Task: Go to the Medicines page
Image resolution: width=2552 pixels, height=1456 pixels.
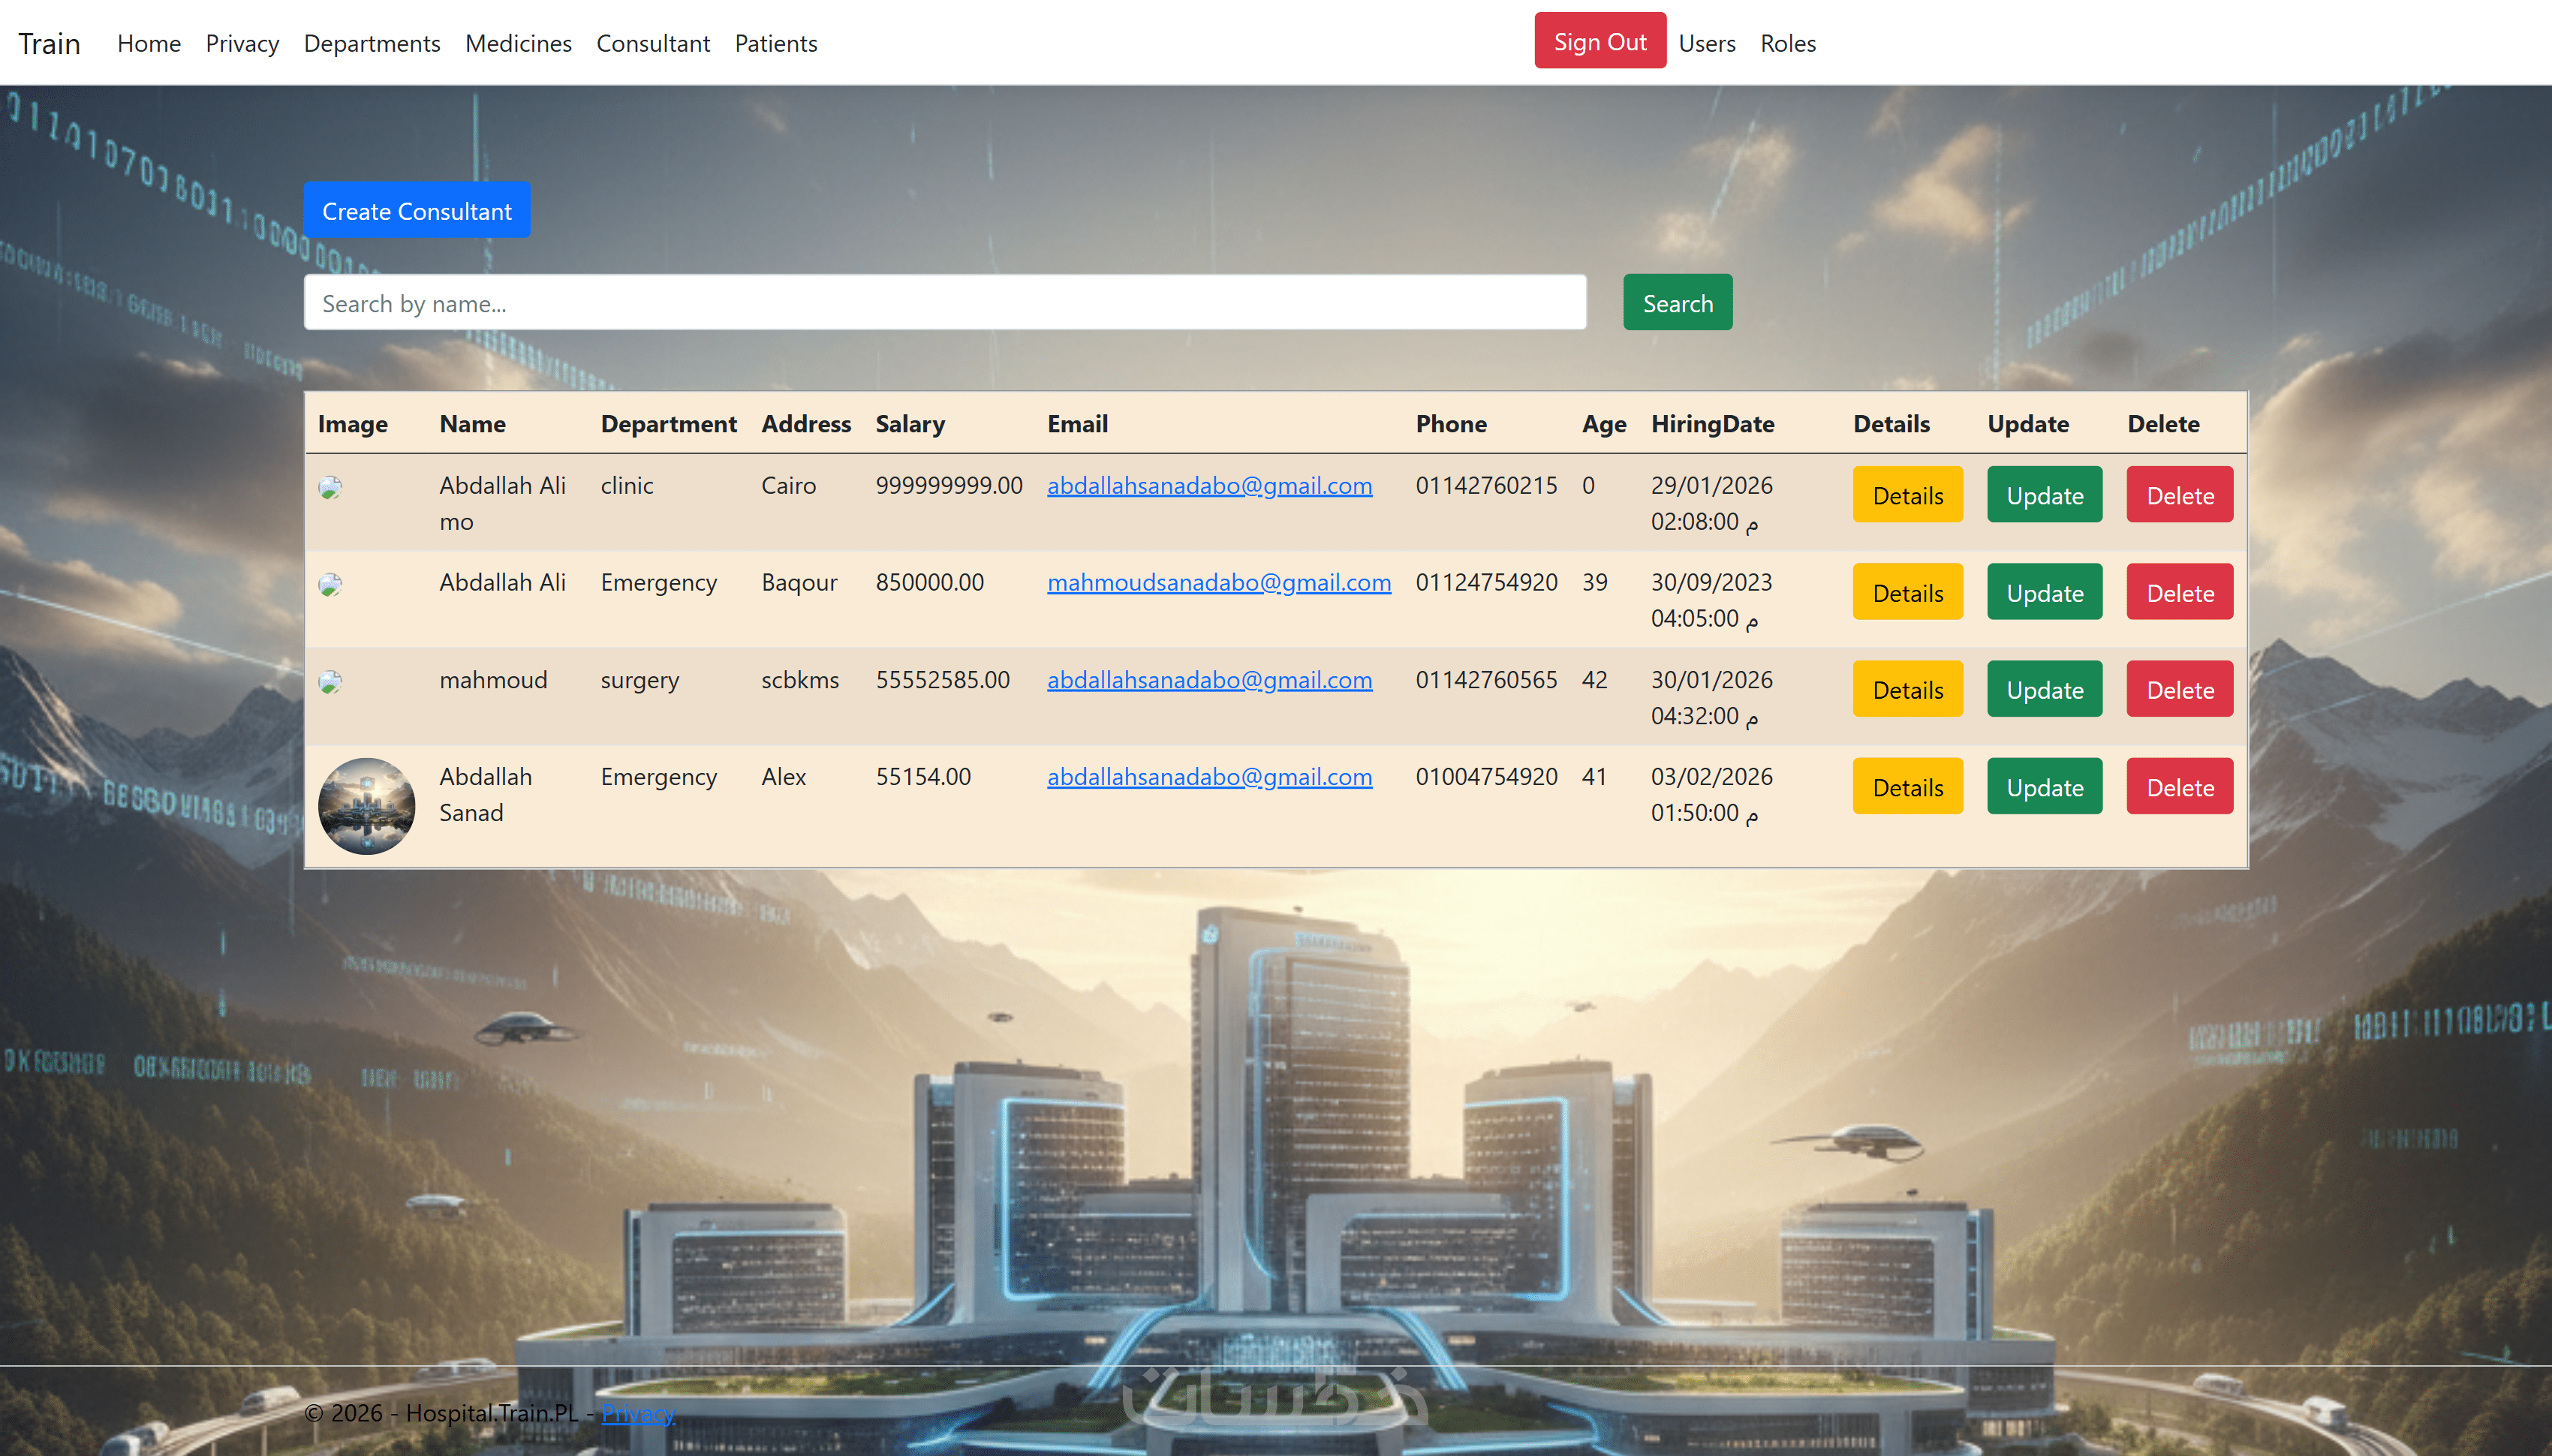Action: [518, 44]
